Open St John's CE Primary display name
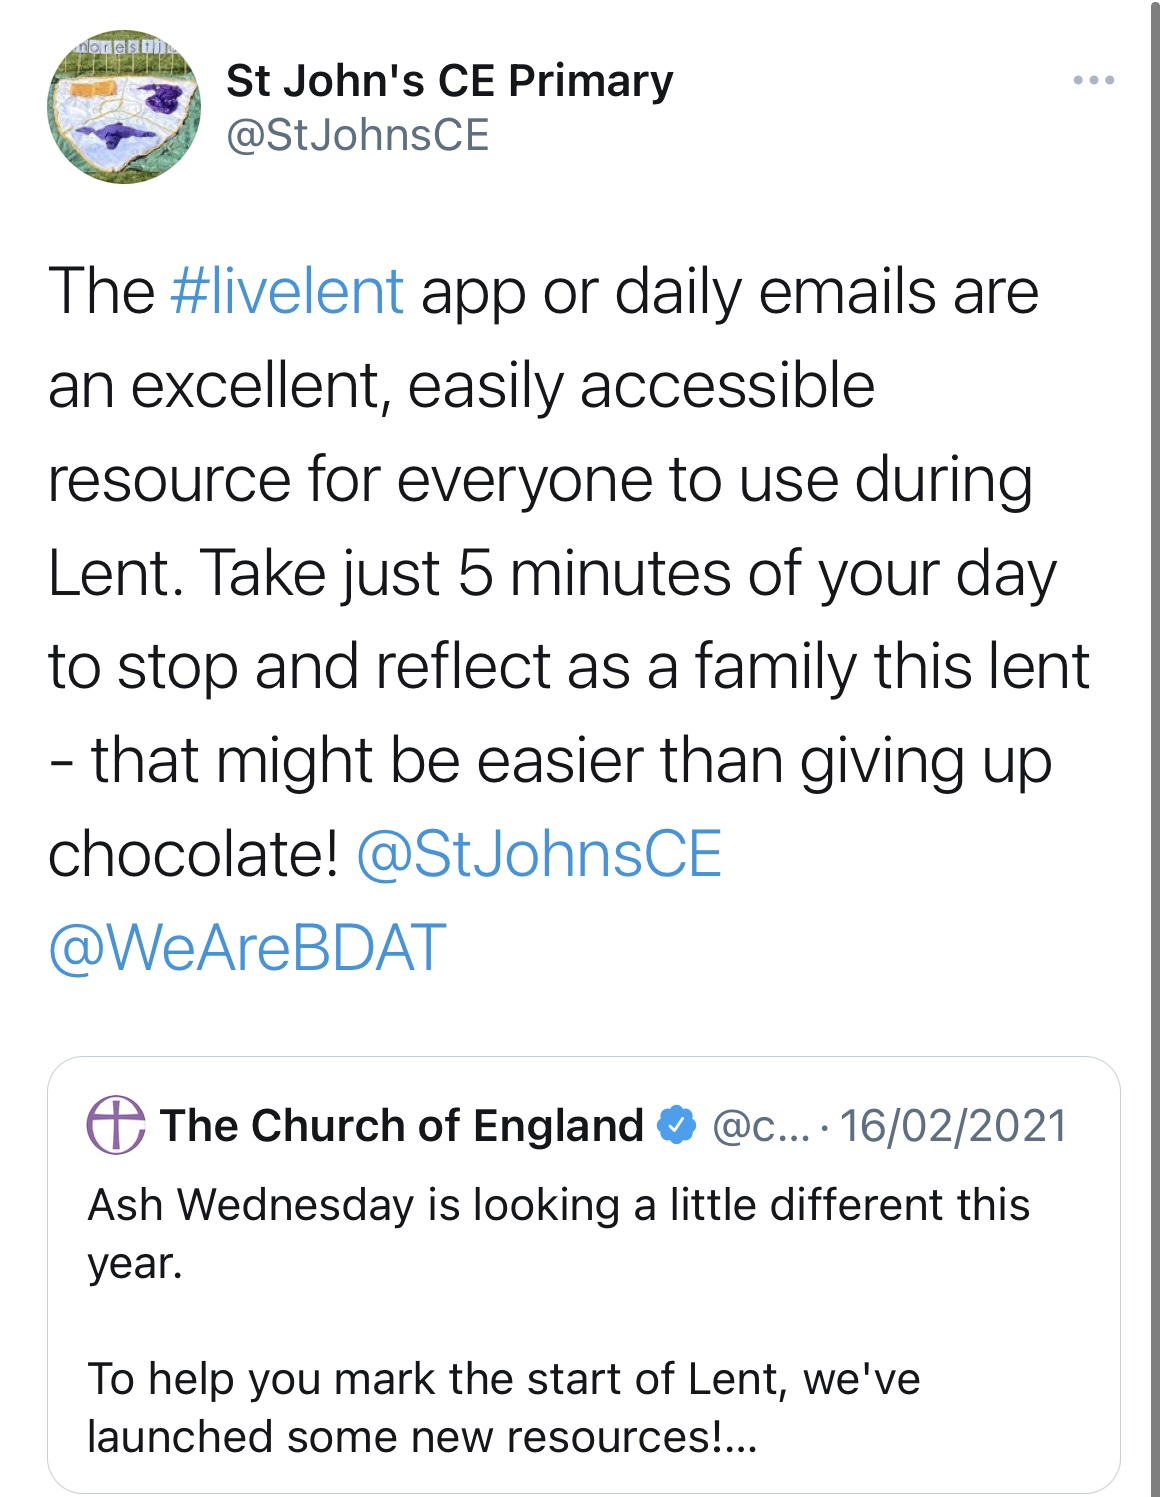1167x1497 pixels. pyautogui.click(x=450, y=81)
